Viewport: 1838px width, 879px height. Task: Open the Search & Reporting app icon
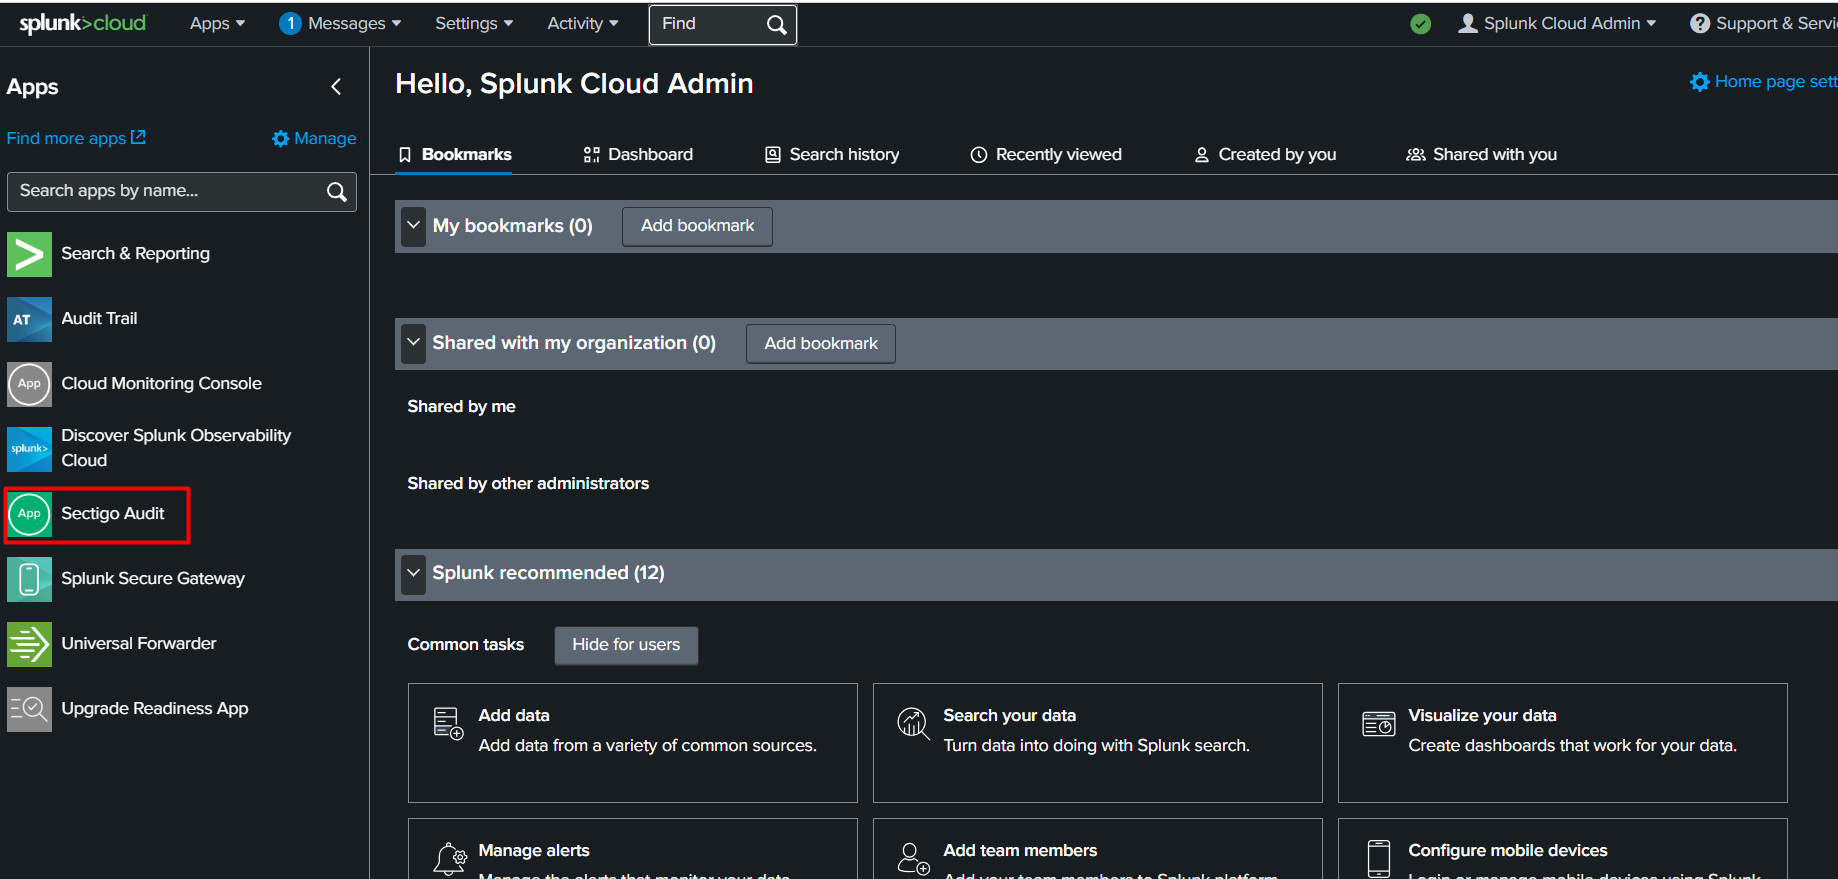tap(29, 254)
